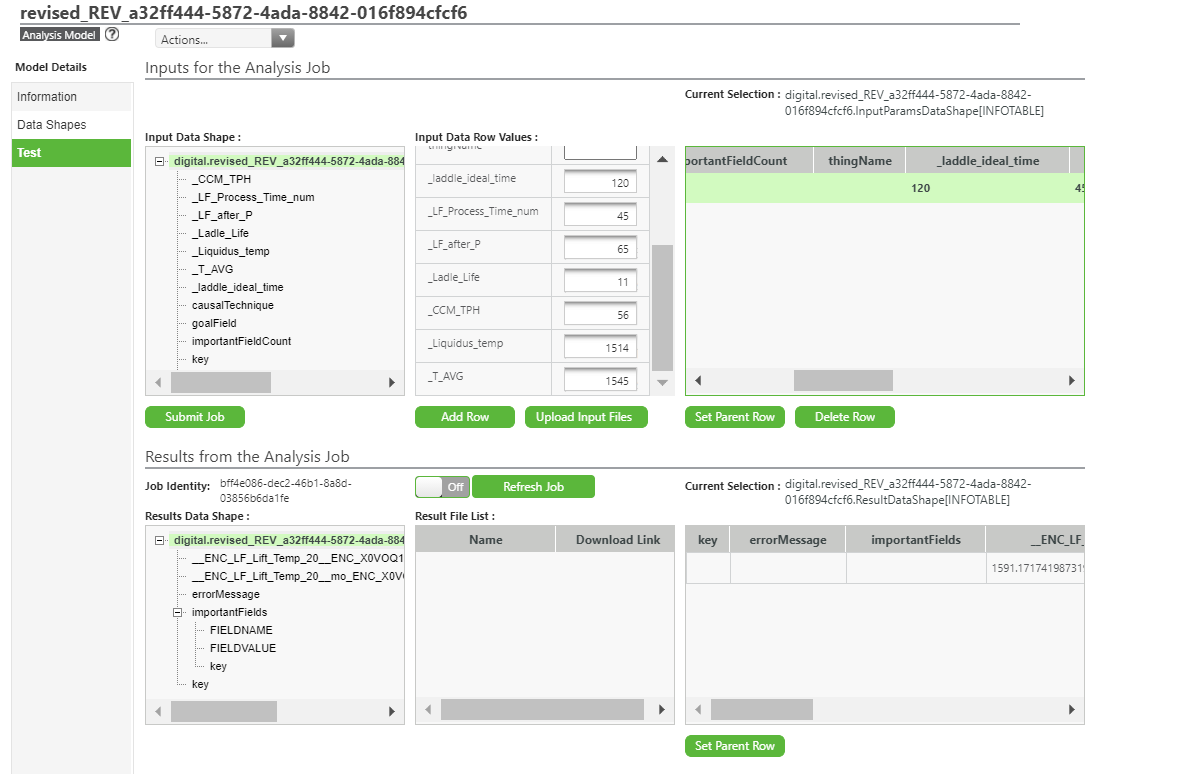The height and width of the screenshot is (774, 1177).
Task: Click Add Row to insert an input row
Action: (464, 417)
